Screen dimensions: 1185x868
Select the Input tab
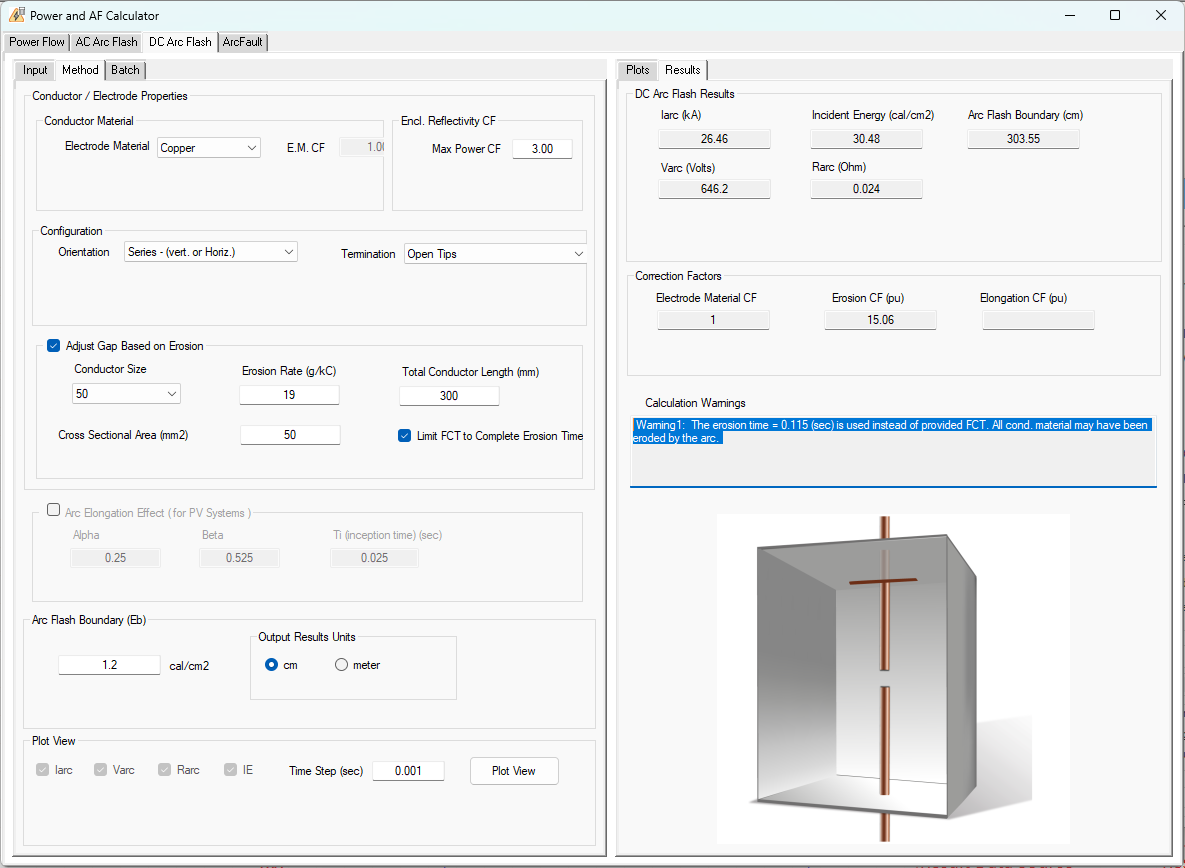pos(34,70)
